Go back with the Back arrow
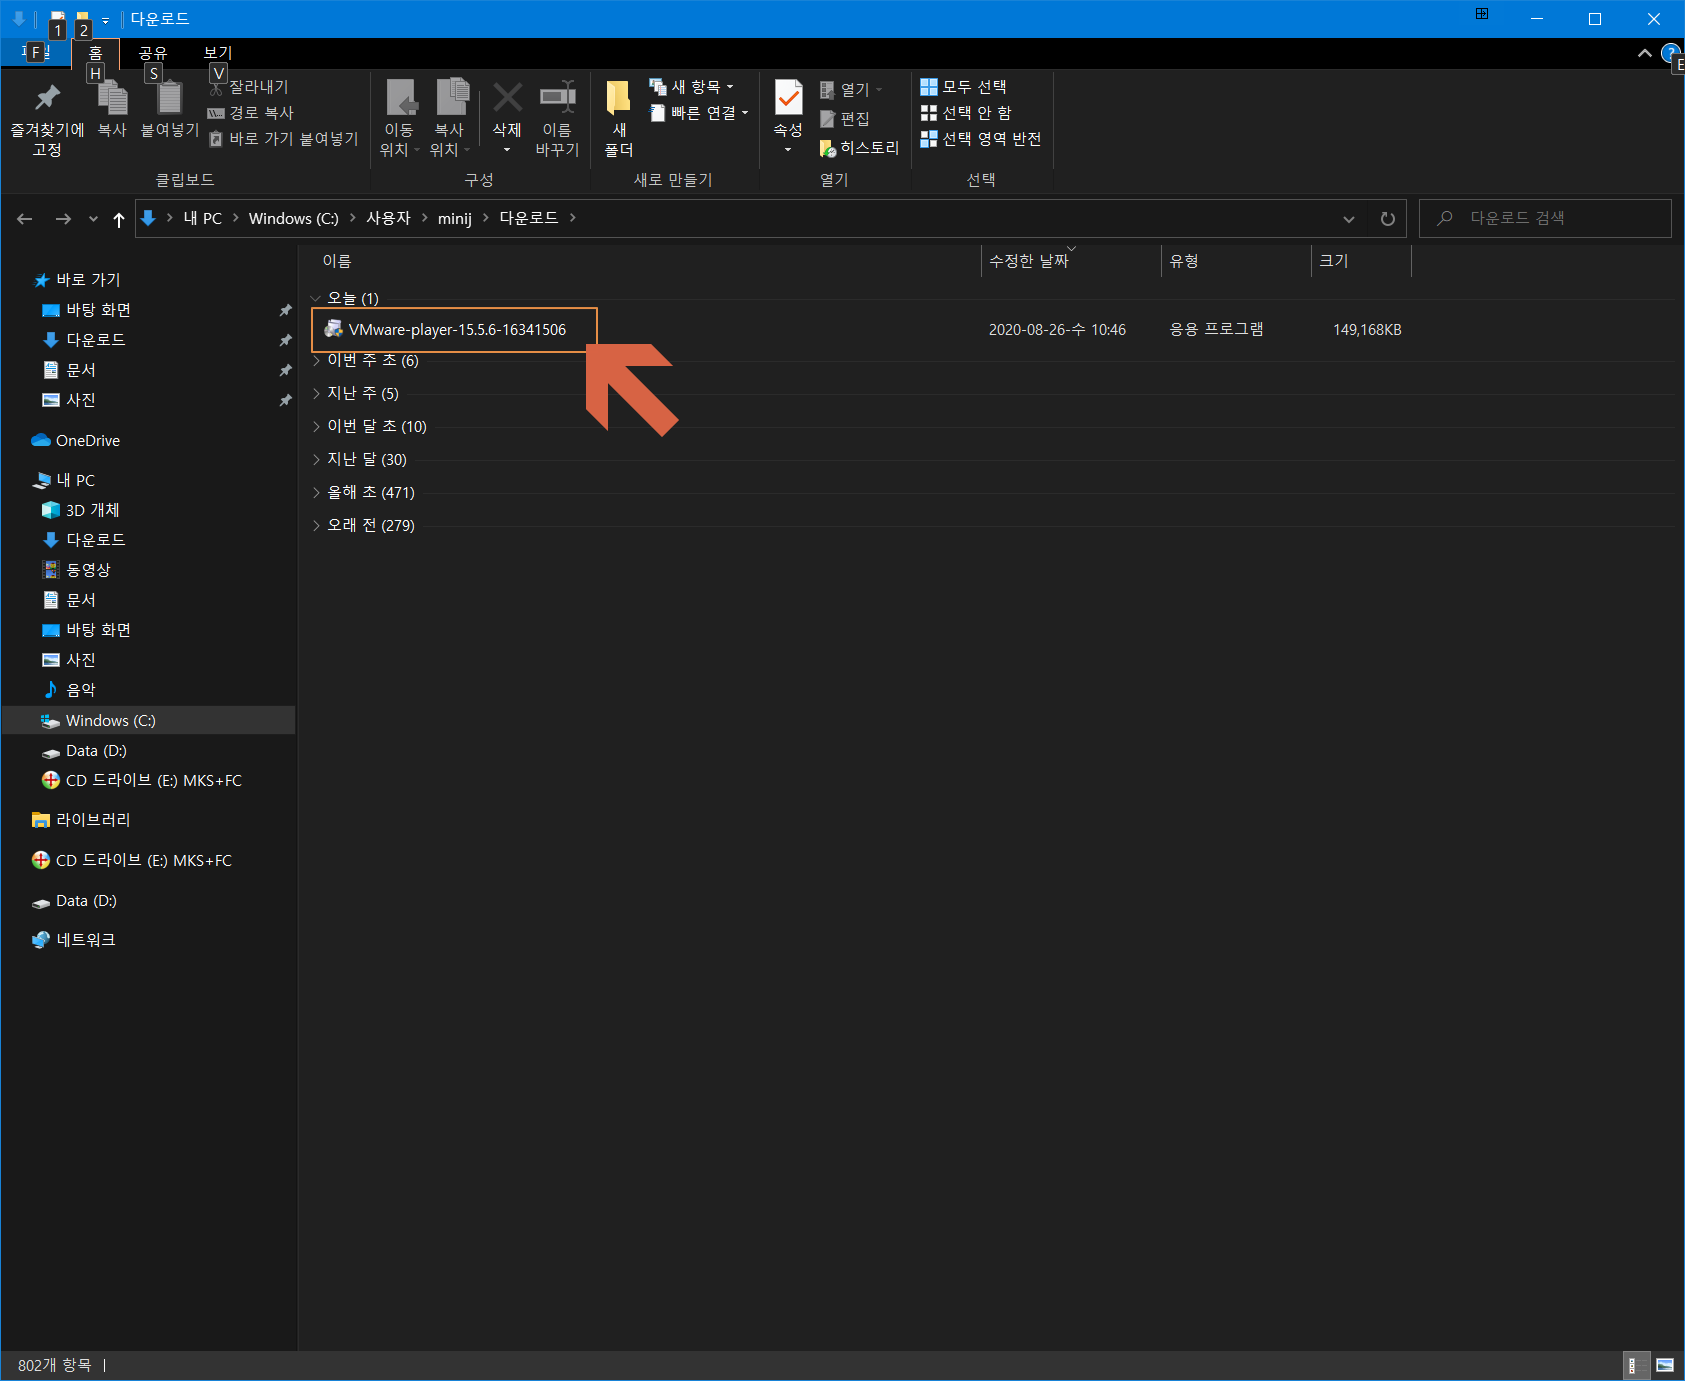 [x=25, y=219]
